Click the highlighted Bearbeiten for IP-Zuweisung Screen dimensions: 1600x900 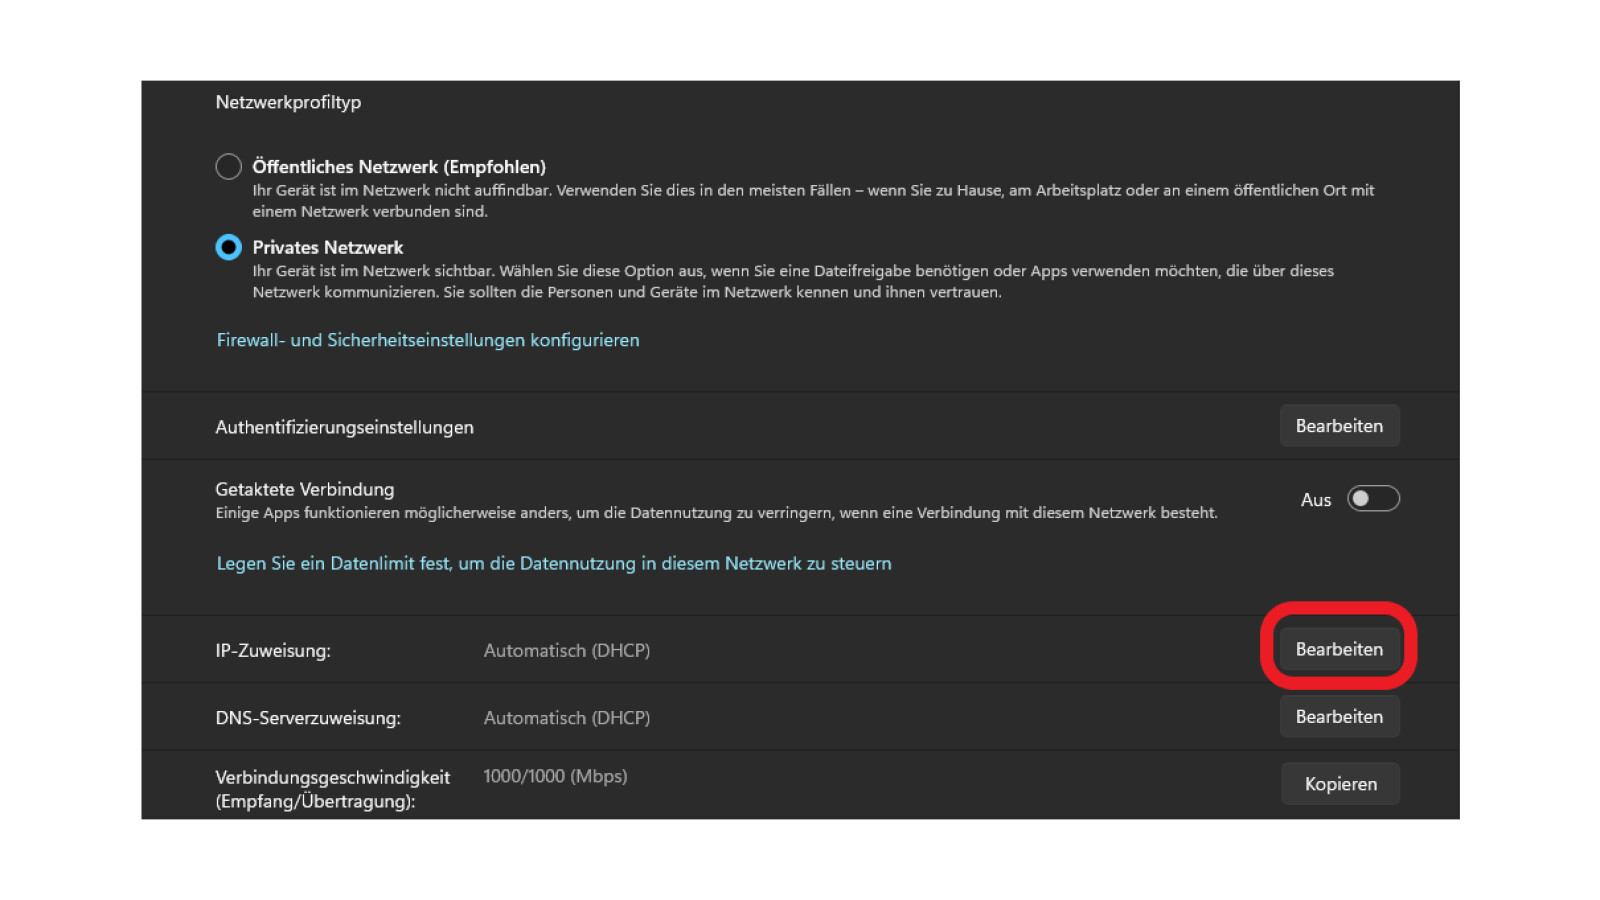pos(1340,648)
